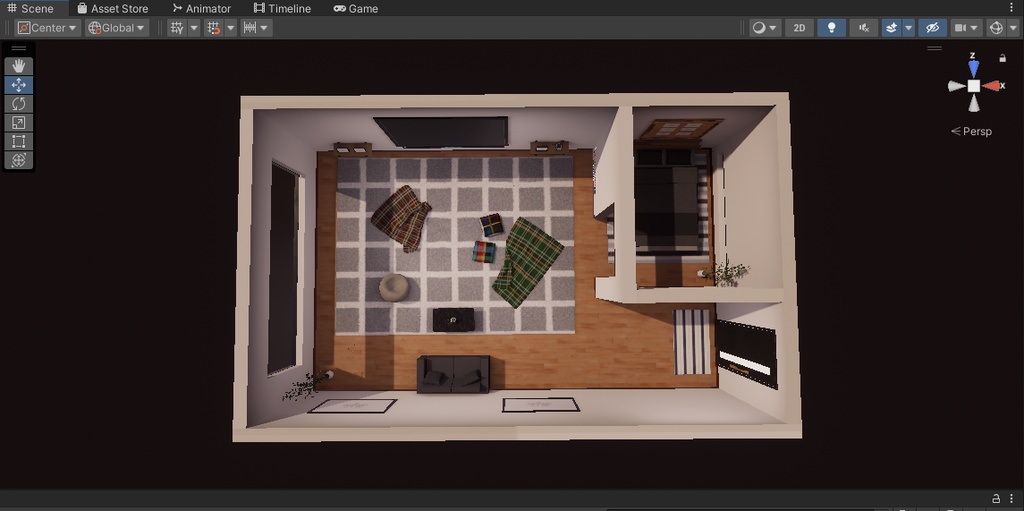Select the dark sofa in scene

(x=453, y=374)
